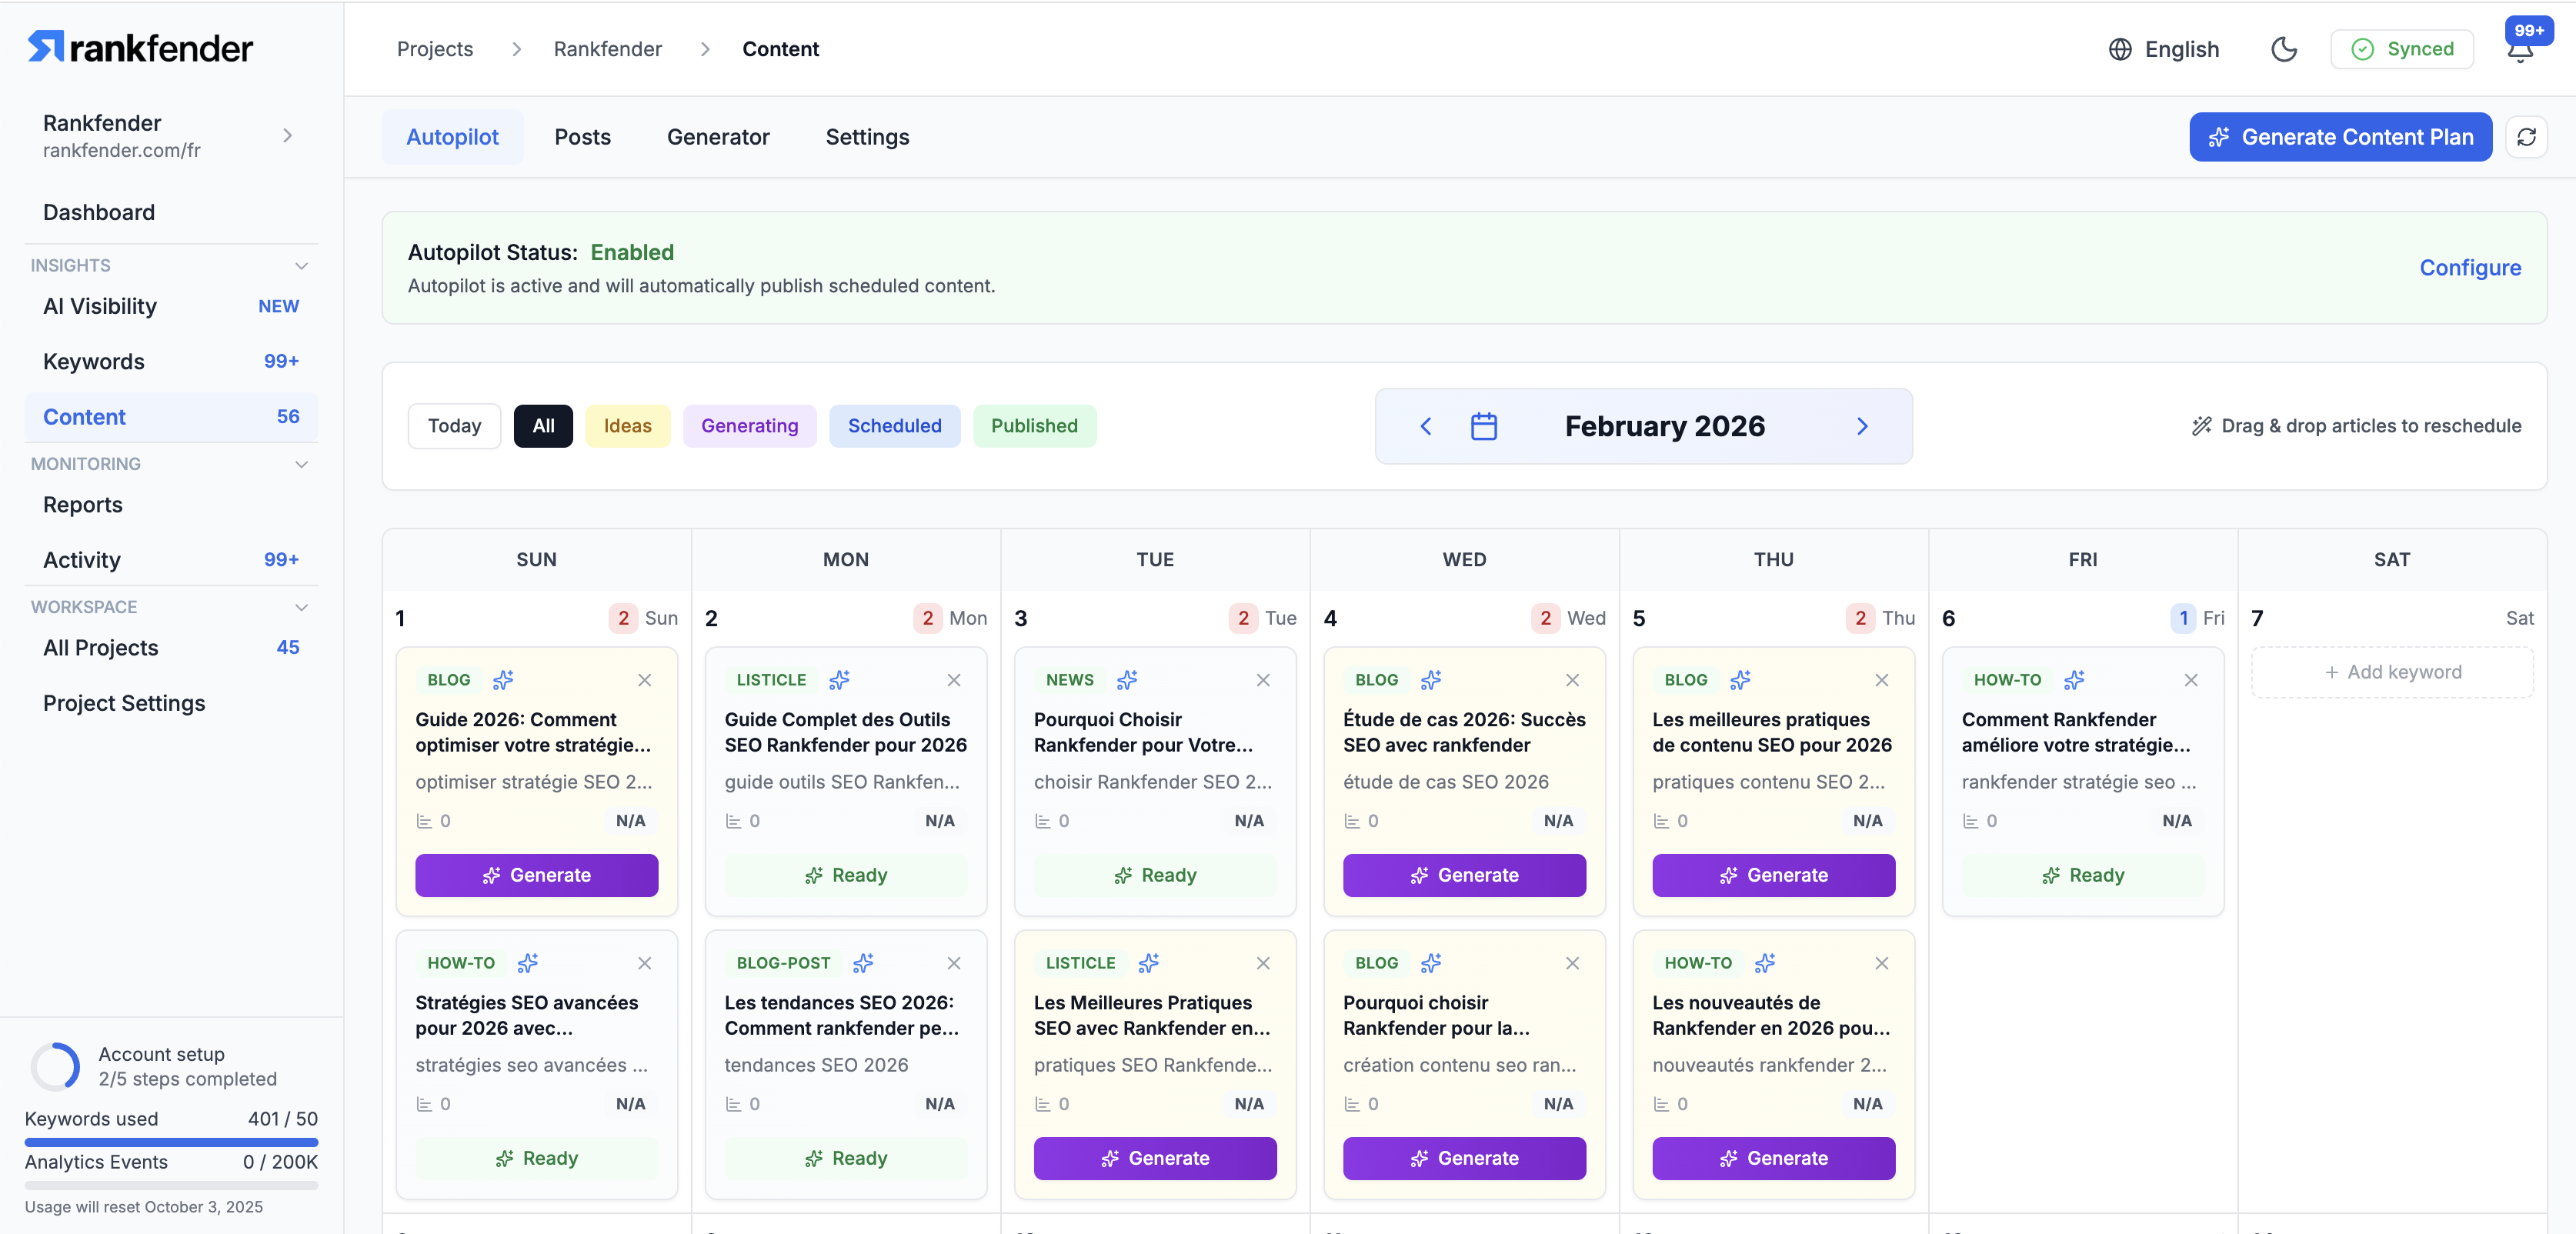2576x1234 pixels.
Task: Collapse the Insights sidebar section
Action: click(301, 265)
